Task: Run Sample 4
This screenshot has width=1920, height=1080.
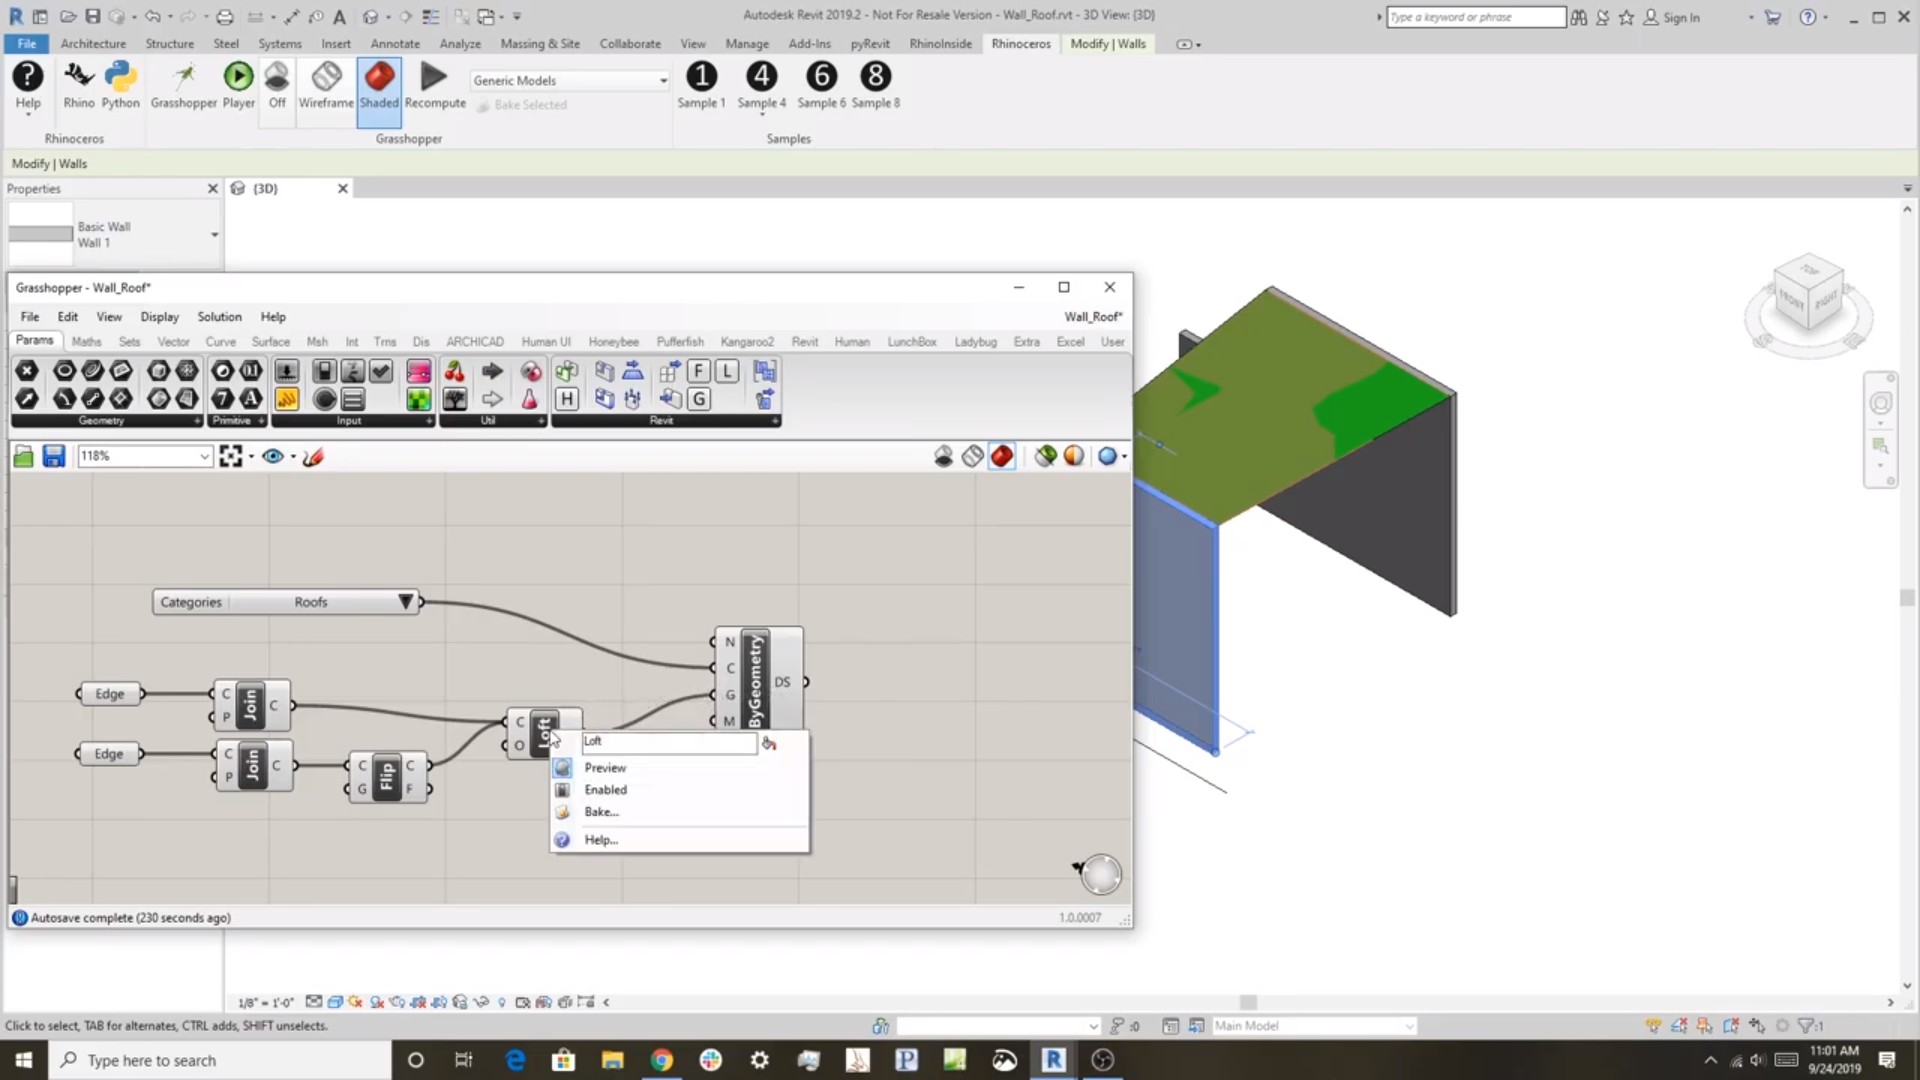Action: click(761, 85)
